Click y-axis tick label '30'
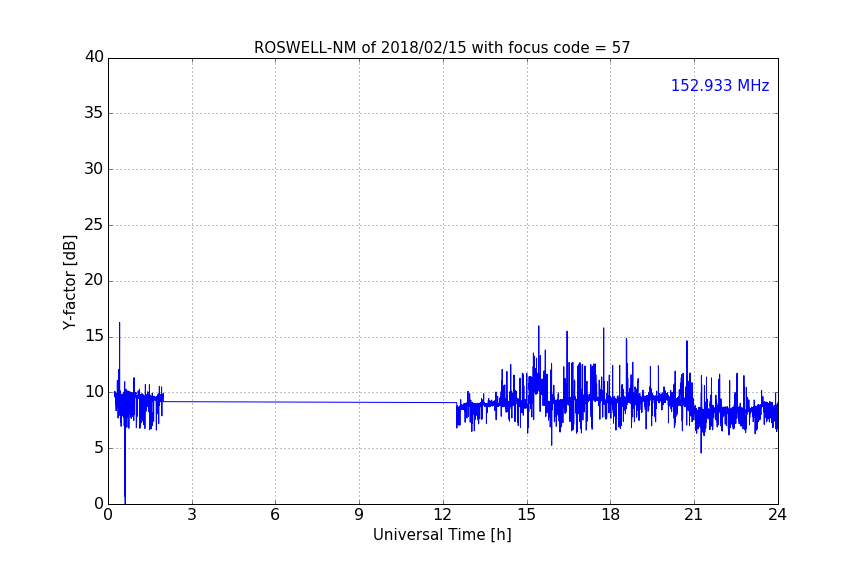This screenshot has height=576, width=864. (94, 169)
